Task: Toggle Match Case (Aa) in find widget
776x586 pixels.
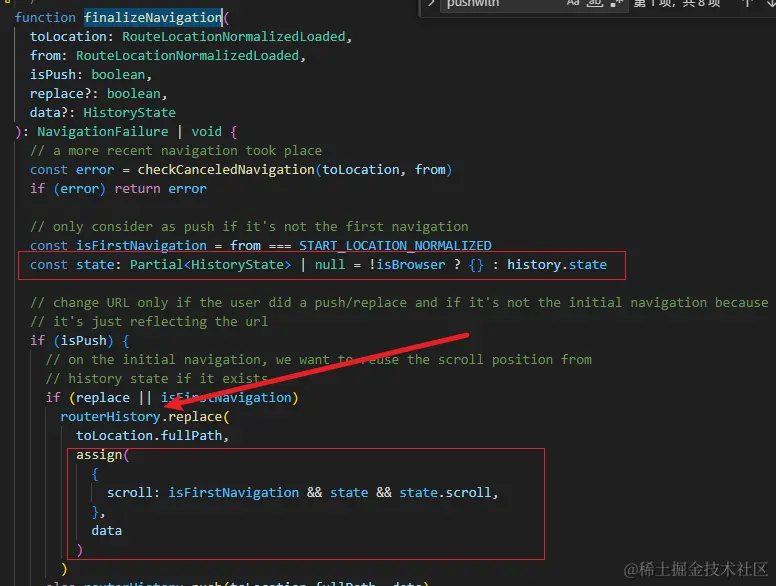Action: [573, 3]
